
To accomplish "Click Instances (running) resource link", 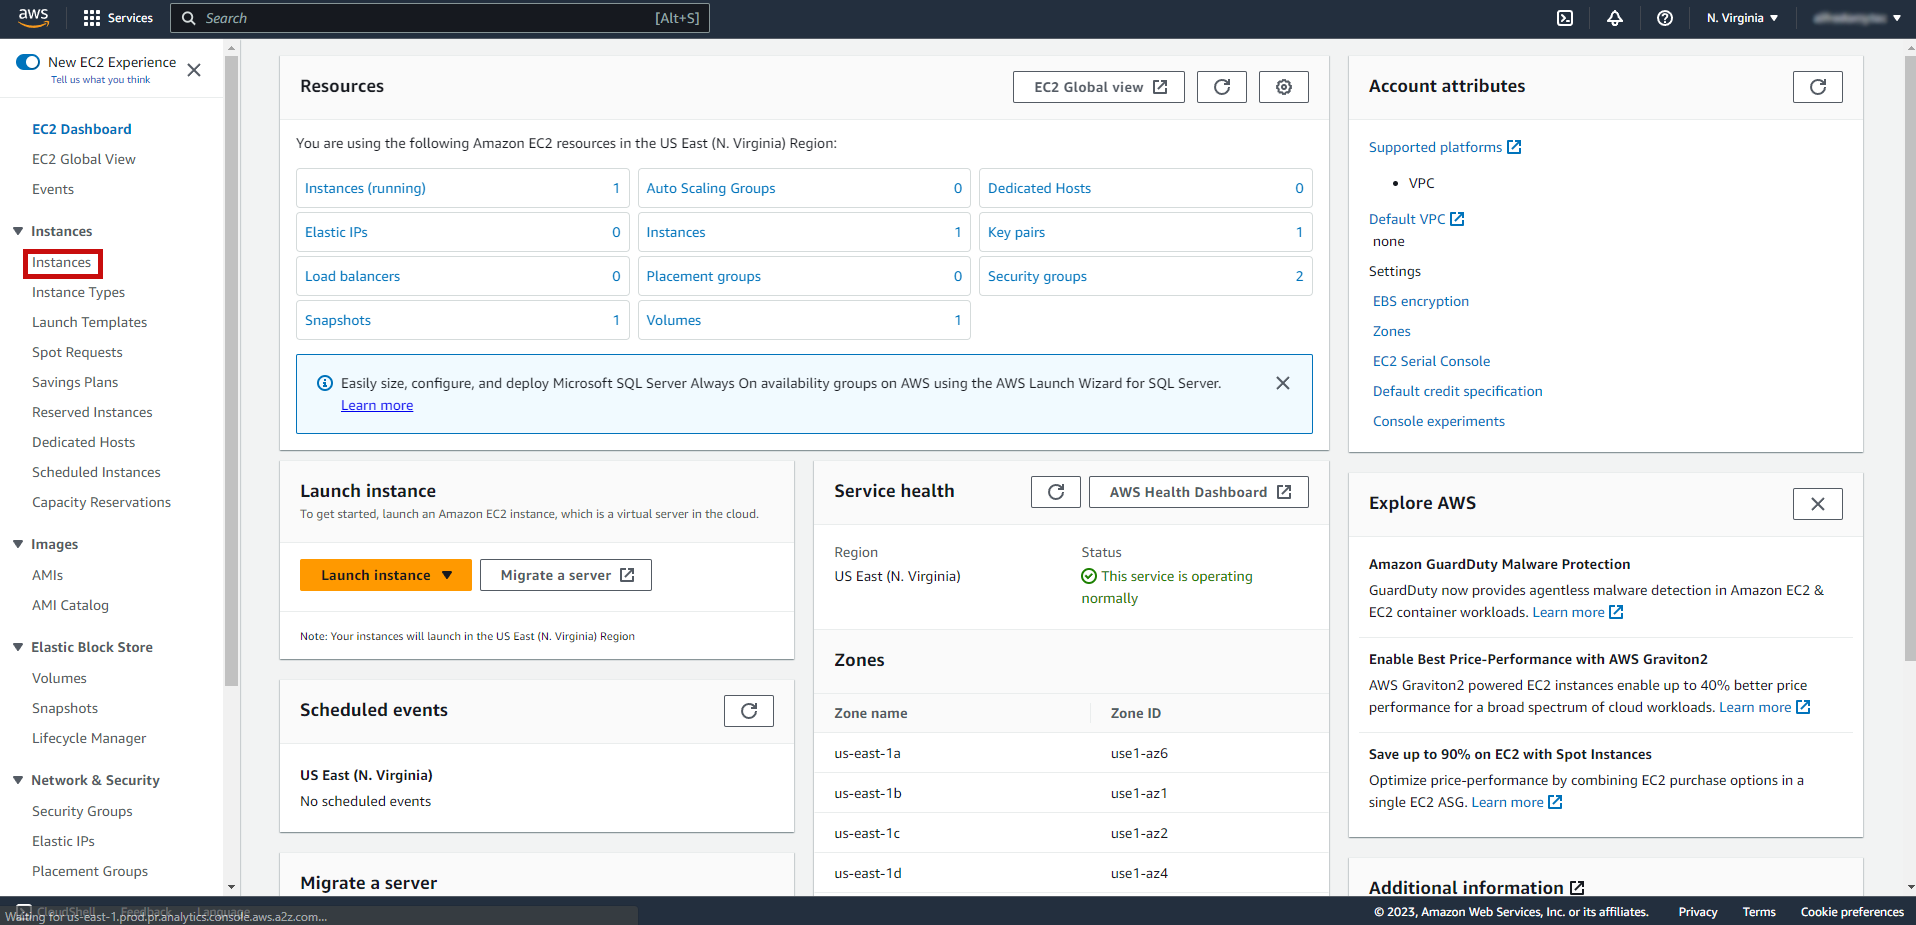I will coord(365,188).
